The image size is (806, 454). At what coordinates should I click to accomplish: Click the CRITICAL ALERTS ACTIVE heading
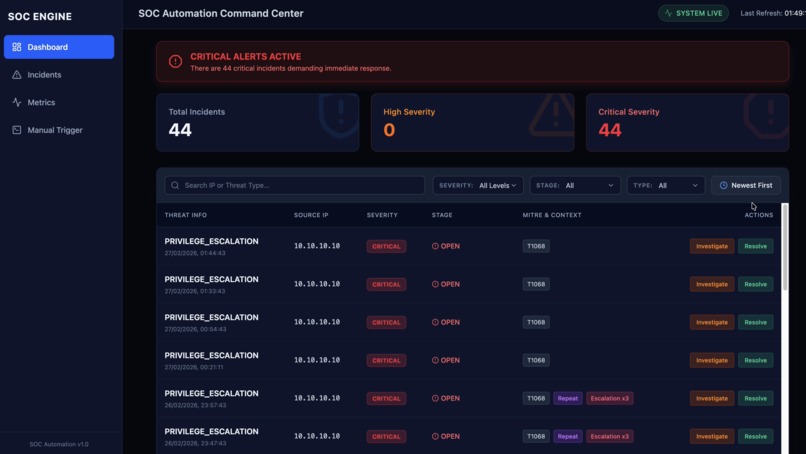(246, 57)
